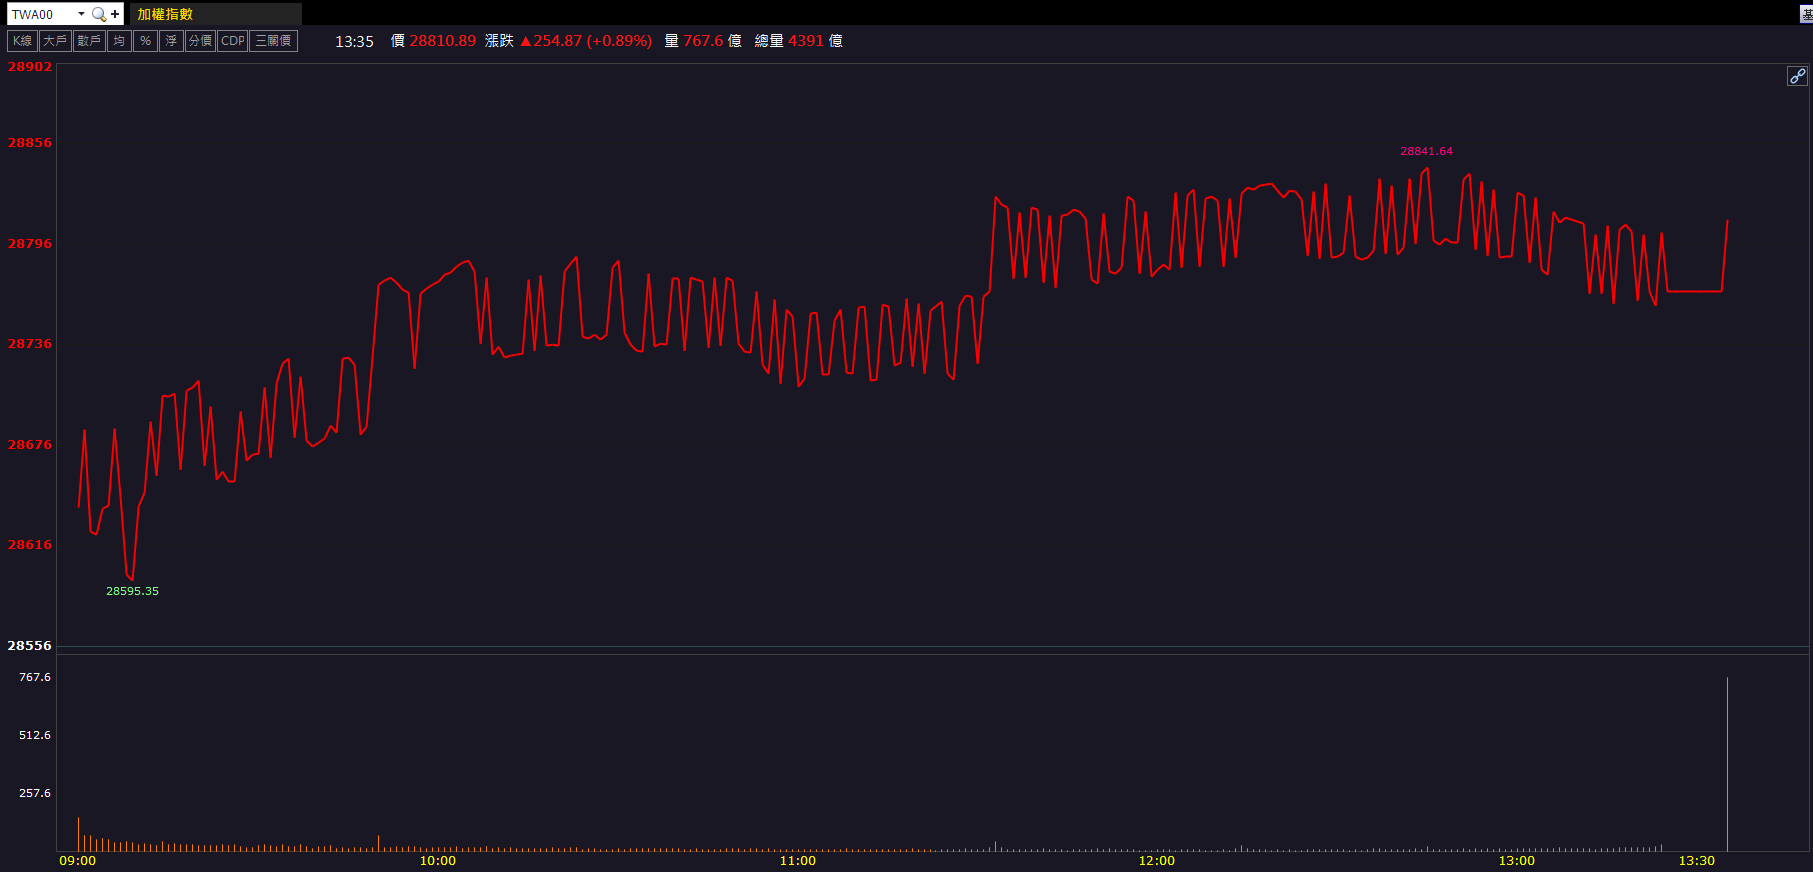The image size is (1813, 872).
Task: Click inside the TWA00 symbol input field
Action: click(x=40, y=14)
